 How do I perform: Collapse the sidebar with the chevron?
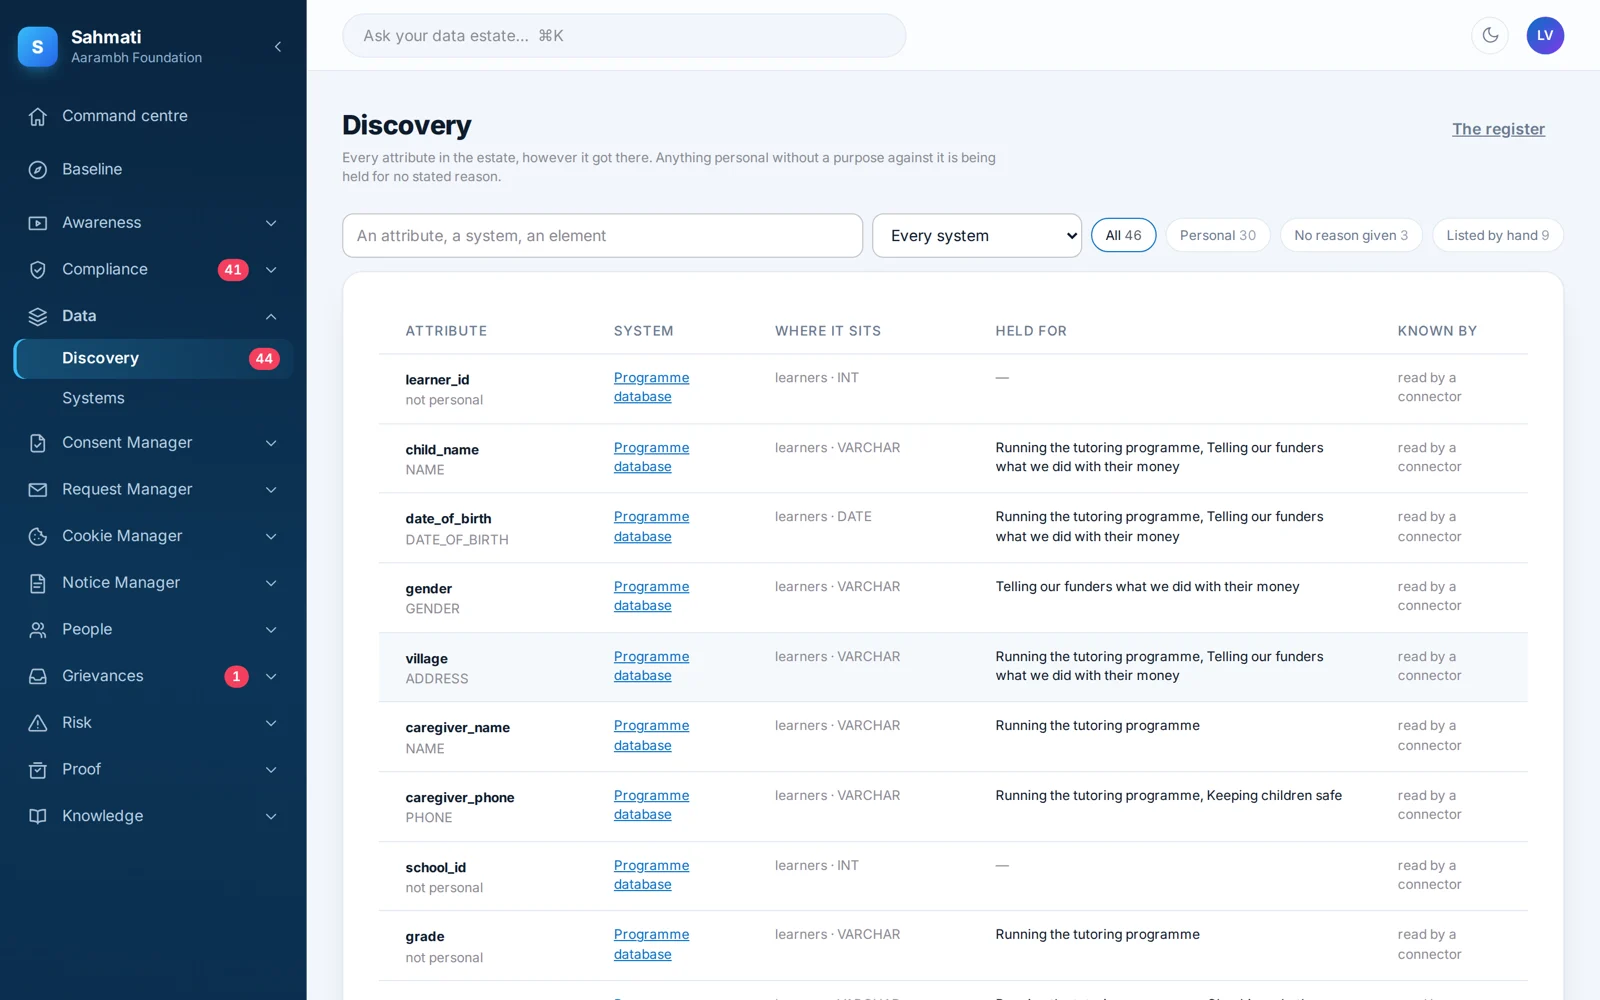coord(278,46)
